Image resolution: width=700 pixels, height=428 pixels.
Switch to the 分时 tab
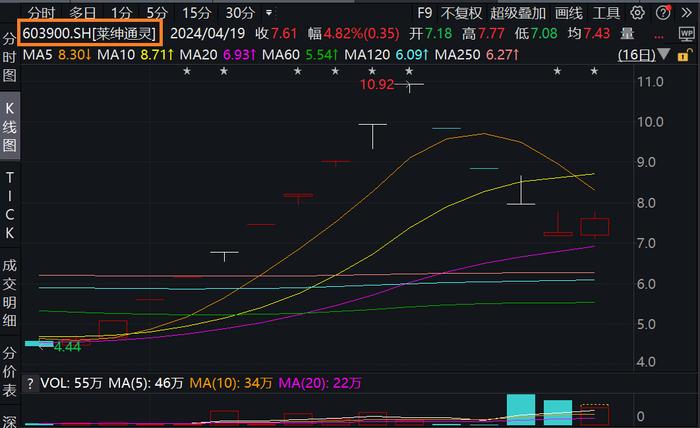click(41, 13)
